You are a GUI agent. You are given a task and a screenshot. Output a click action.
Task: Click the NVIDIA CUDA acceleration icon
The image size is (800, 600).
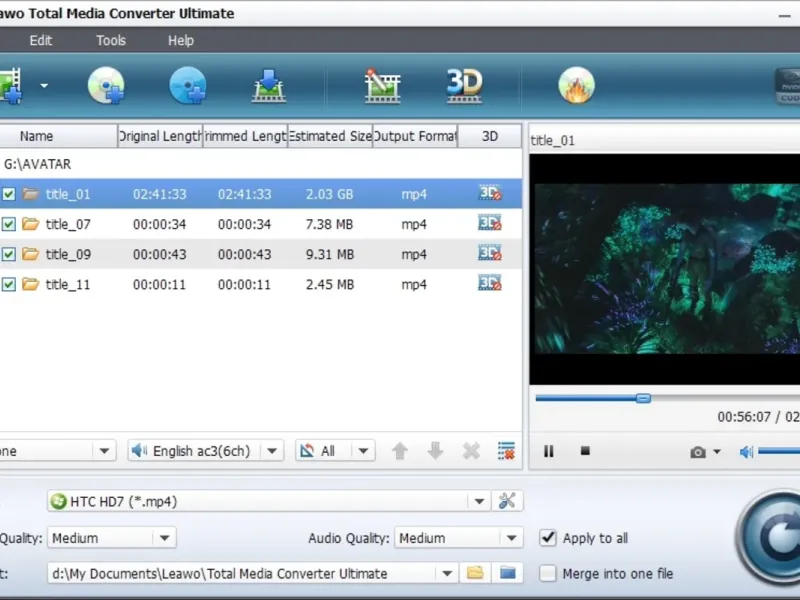tap(787, 86)
